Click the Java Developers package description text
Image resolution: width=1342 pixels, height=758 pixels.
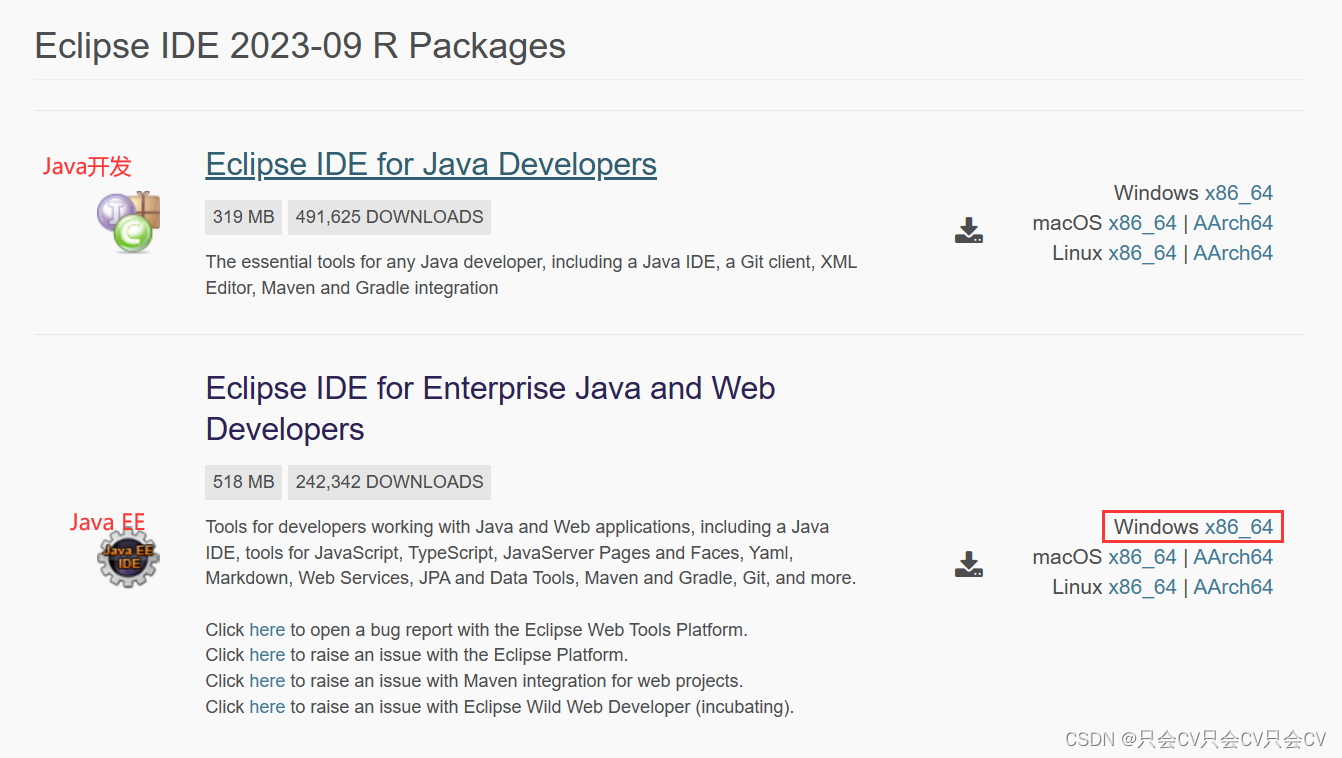point(531,275)
